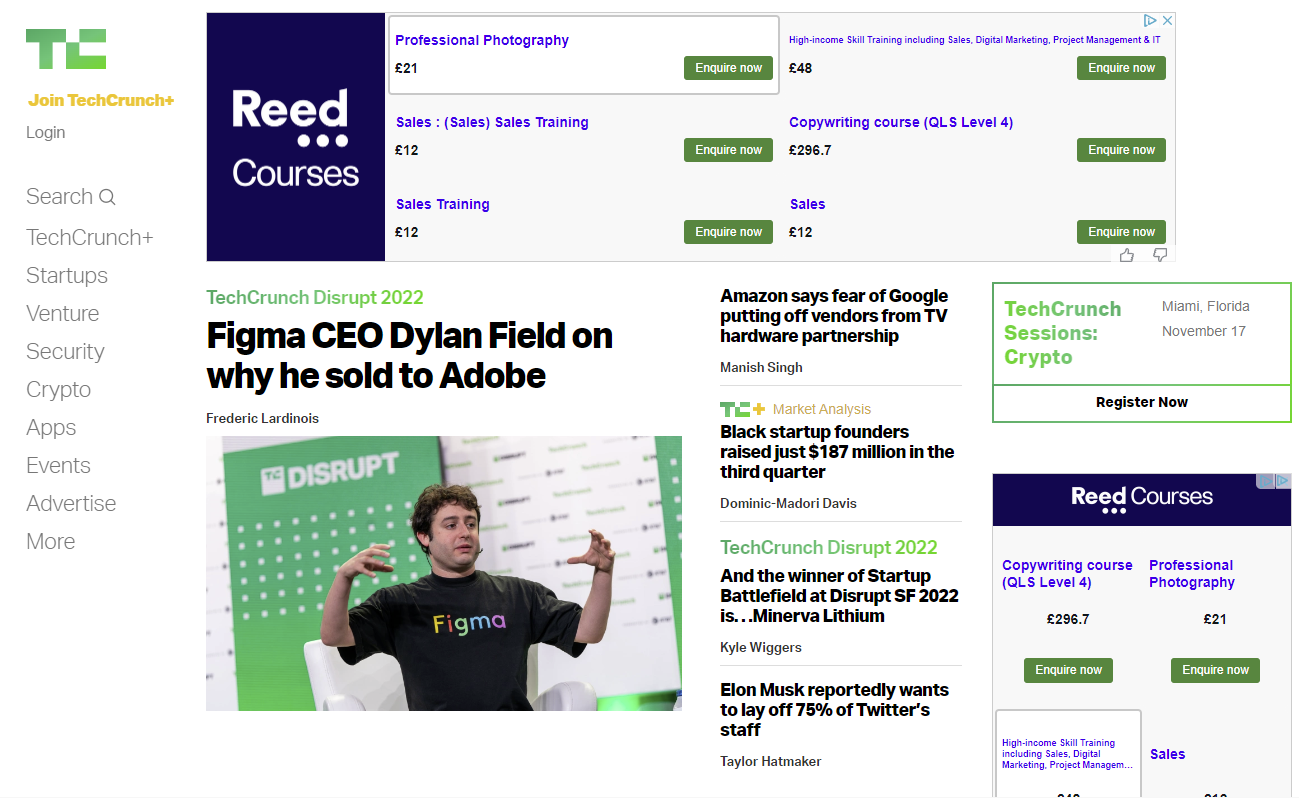Click TechCrunch Sessions: Crypto event title
Viewport: 1299px width, 798px height.
pyautogui.click(x=1062, y=333)
